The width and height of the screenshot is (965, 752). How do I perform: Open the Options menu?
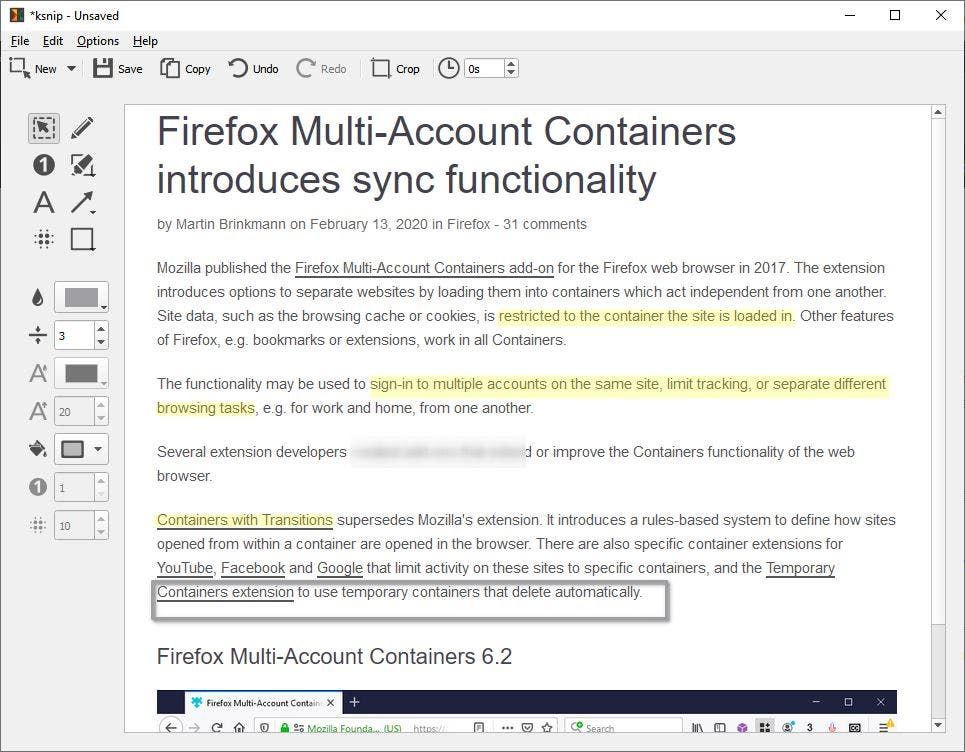tap(98, 41)
